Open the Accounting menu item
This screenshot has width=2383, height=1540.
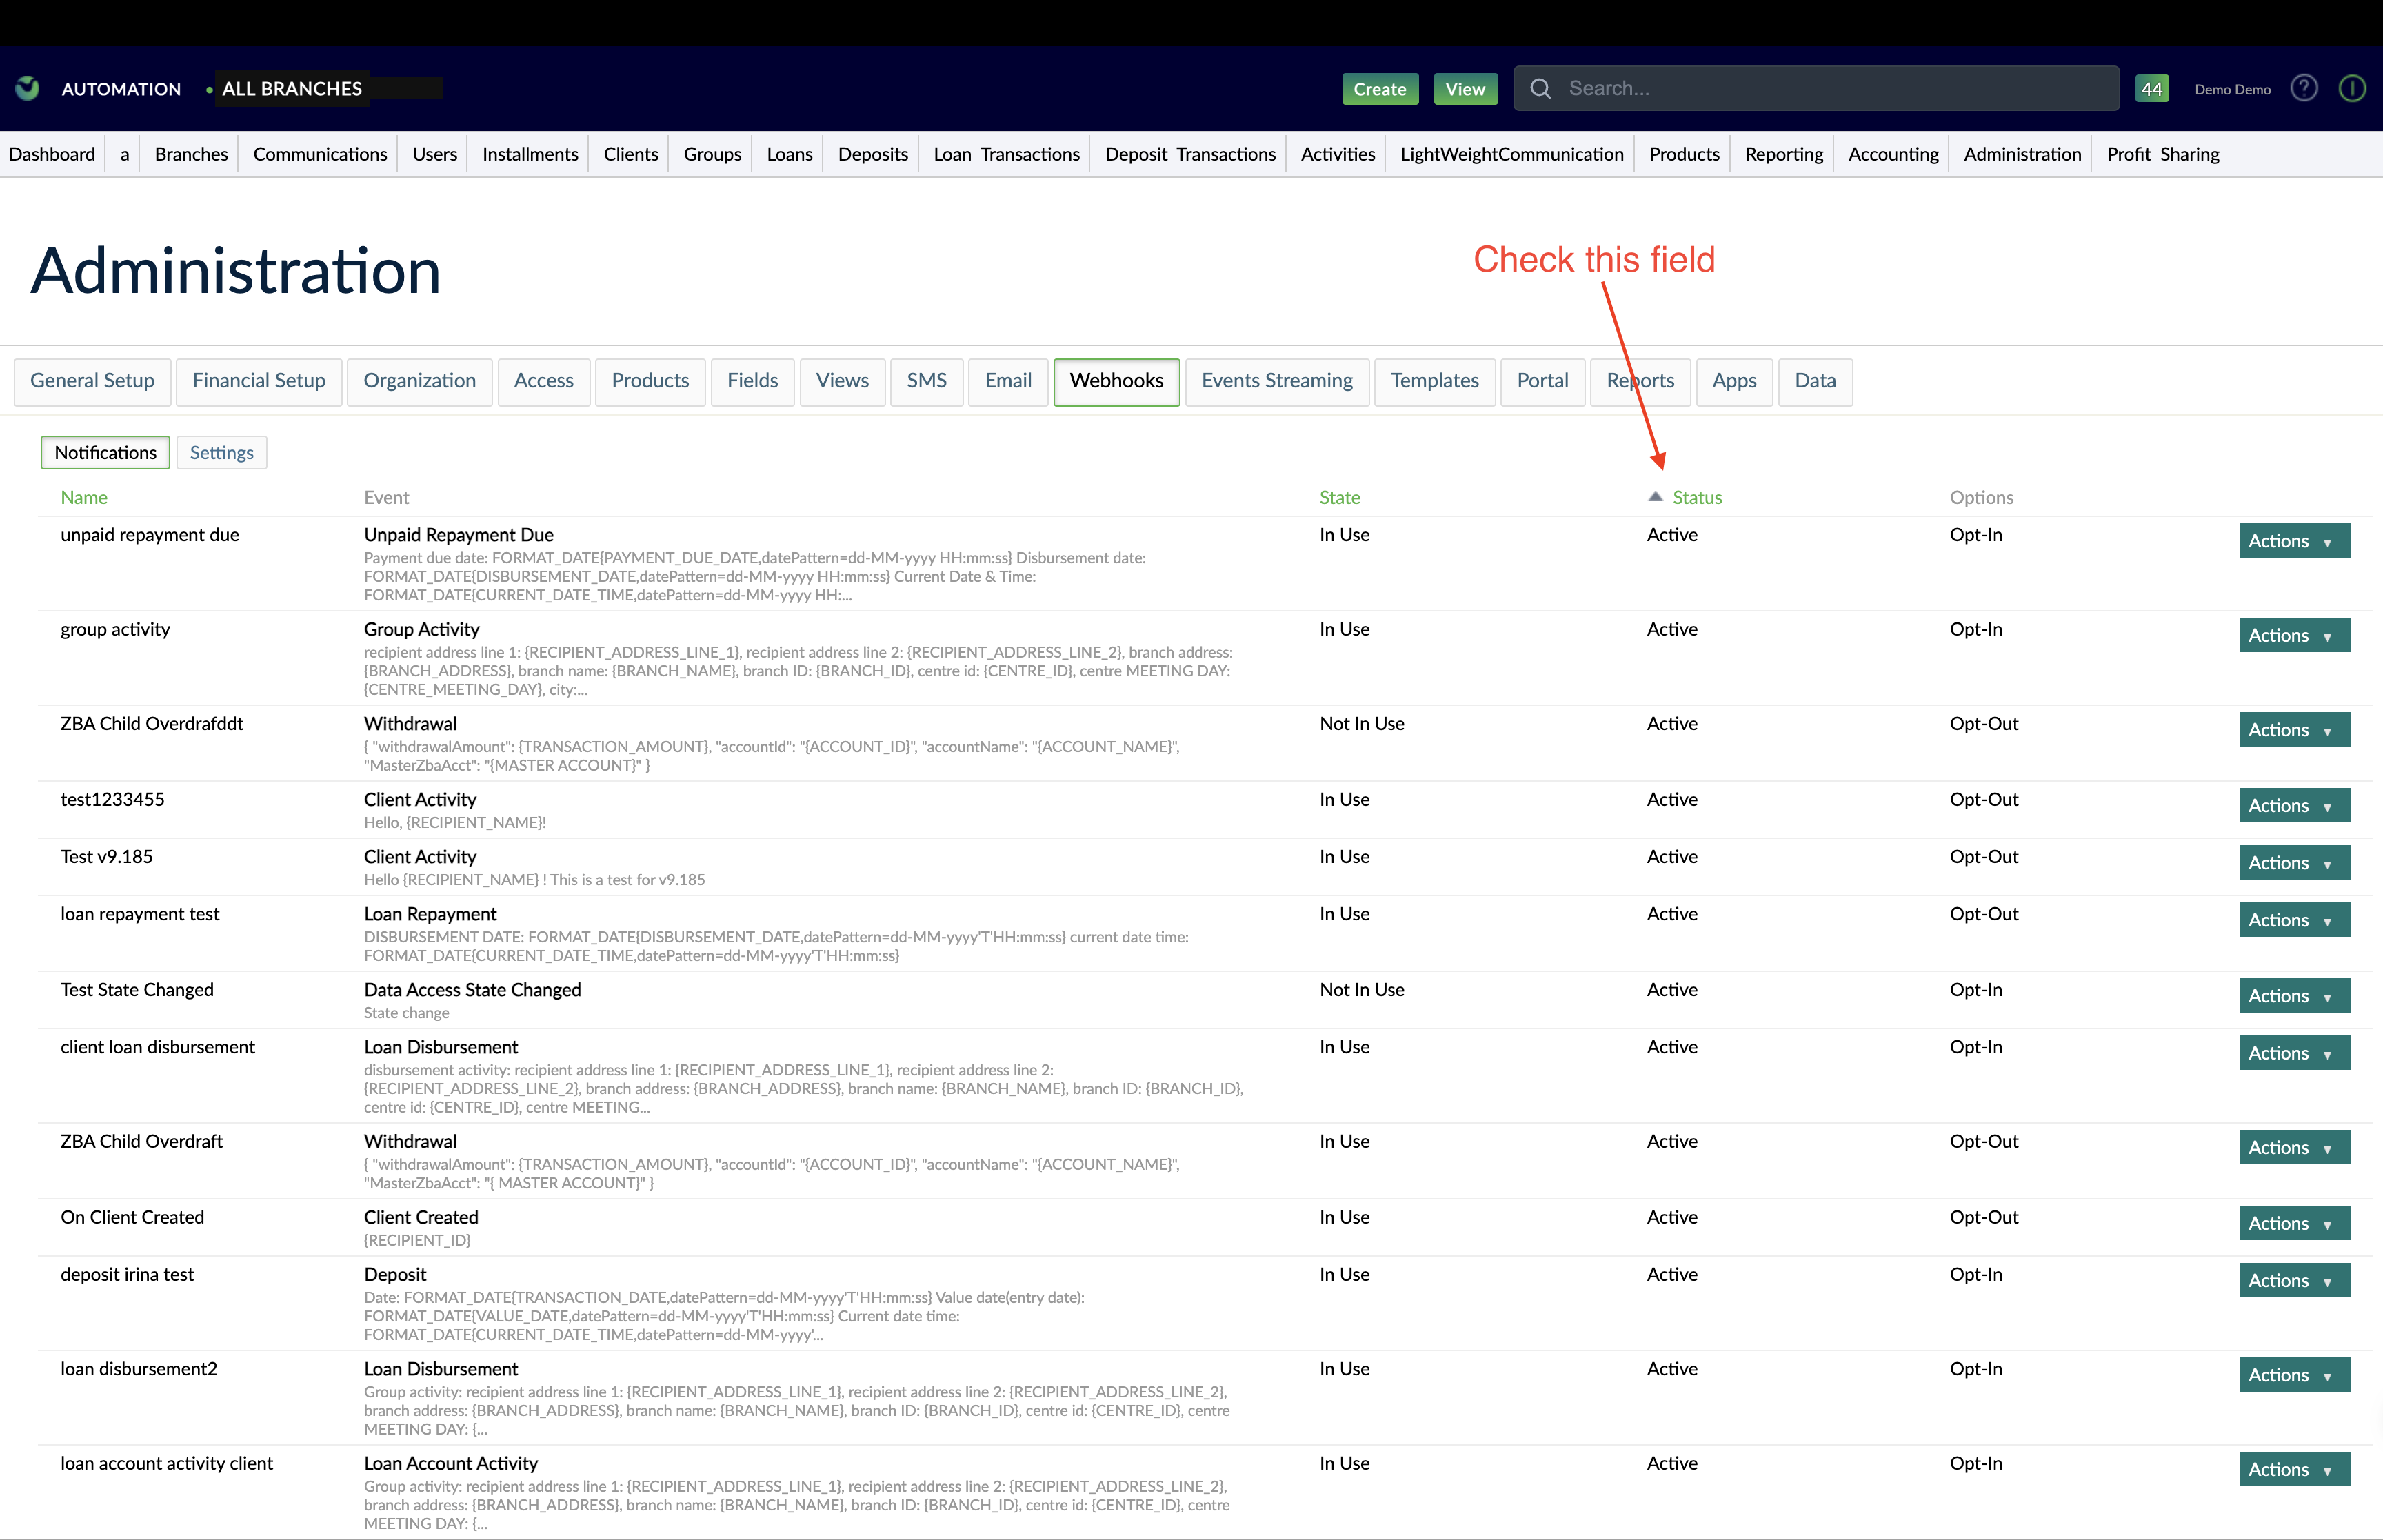[x=1892, y=153]
